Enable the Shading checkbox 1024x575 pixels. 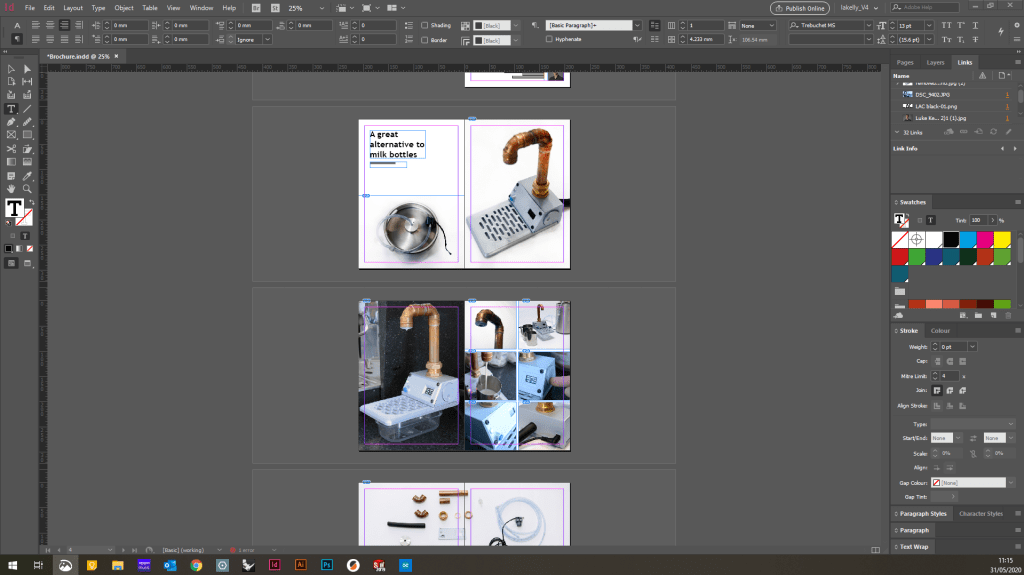coord(425,25)
